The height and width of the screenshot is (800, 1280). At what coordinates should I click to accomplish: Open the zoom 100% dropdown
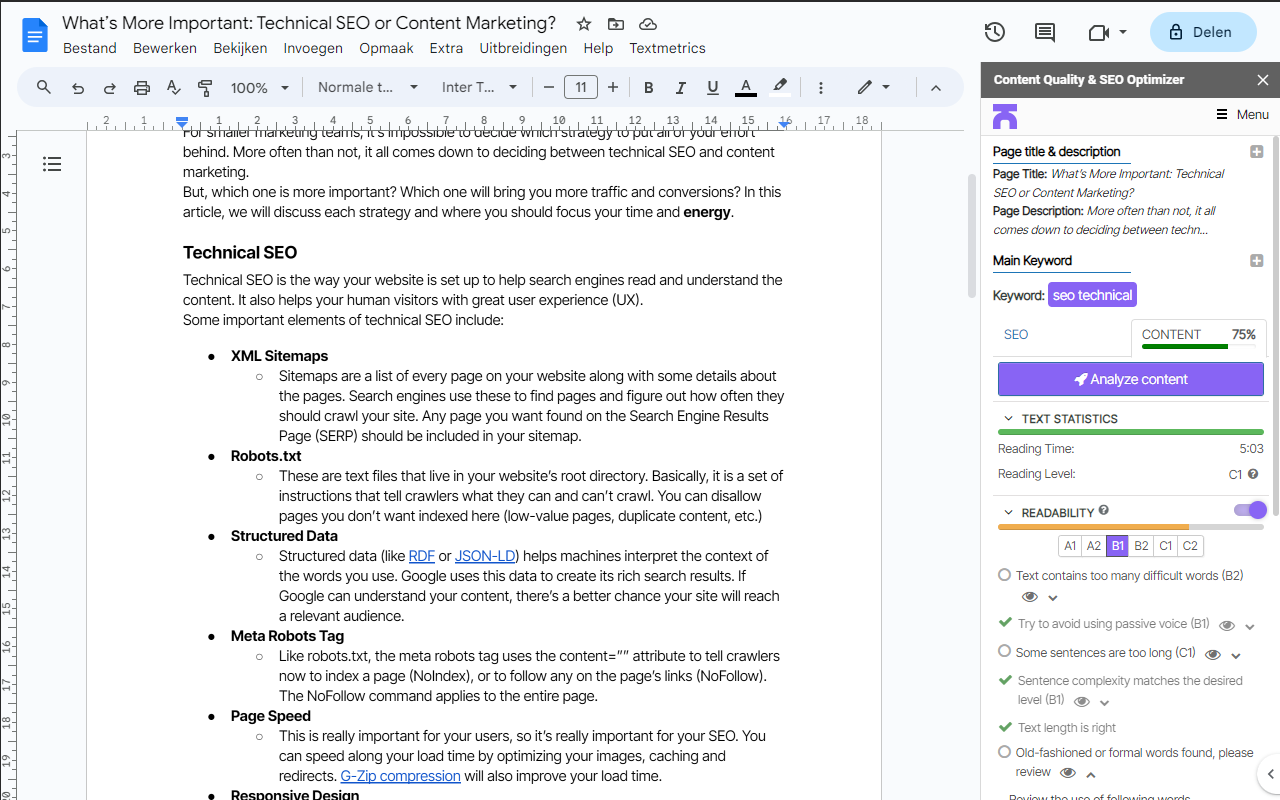[x=259, y=88]
